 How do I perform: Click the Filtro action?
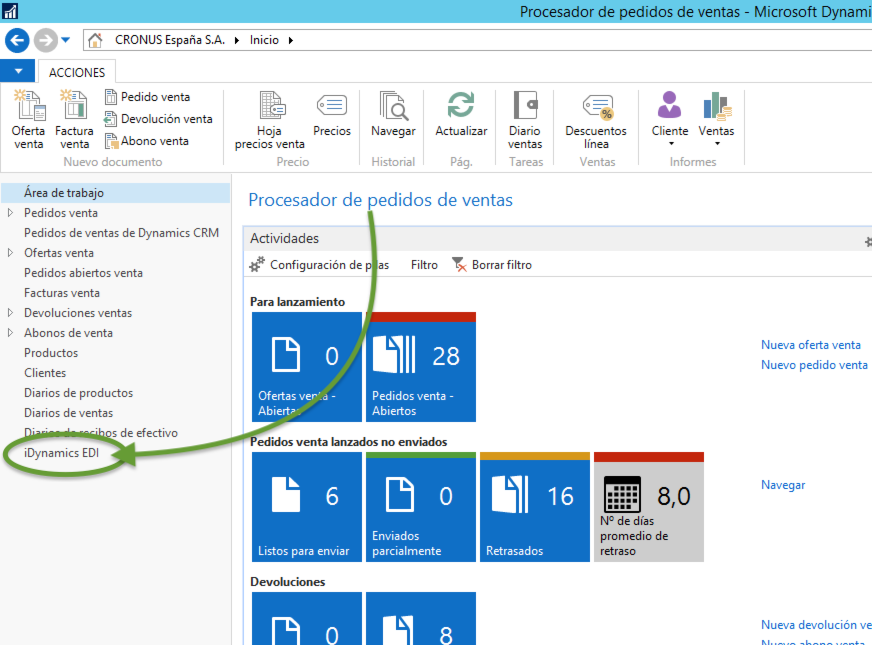pyautogui.click(x=424, y=265)
